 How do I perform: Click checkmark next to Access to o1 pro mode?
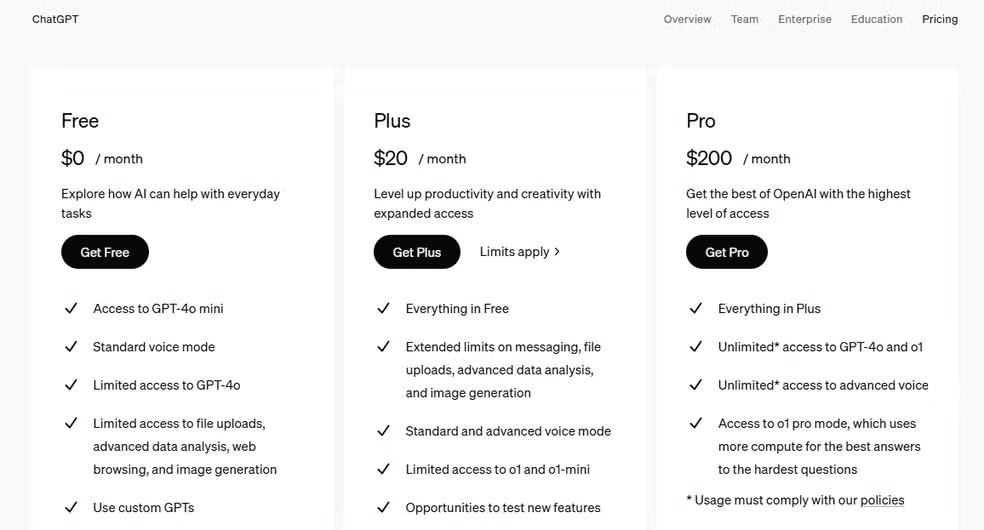[696, 423]
